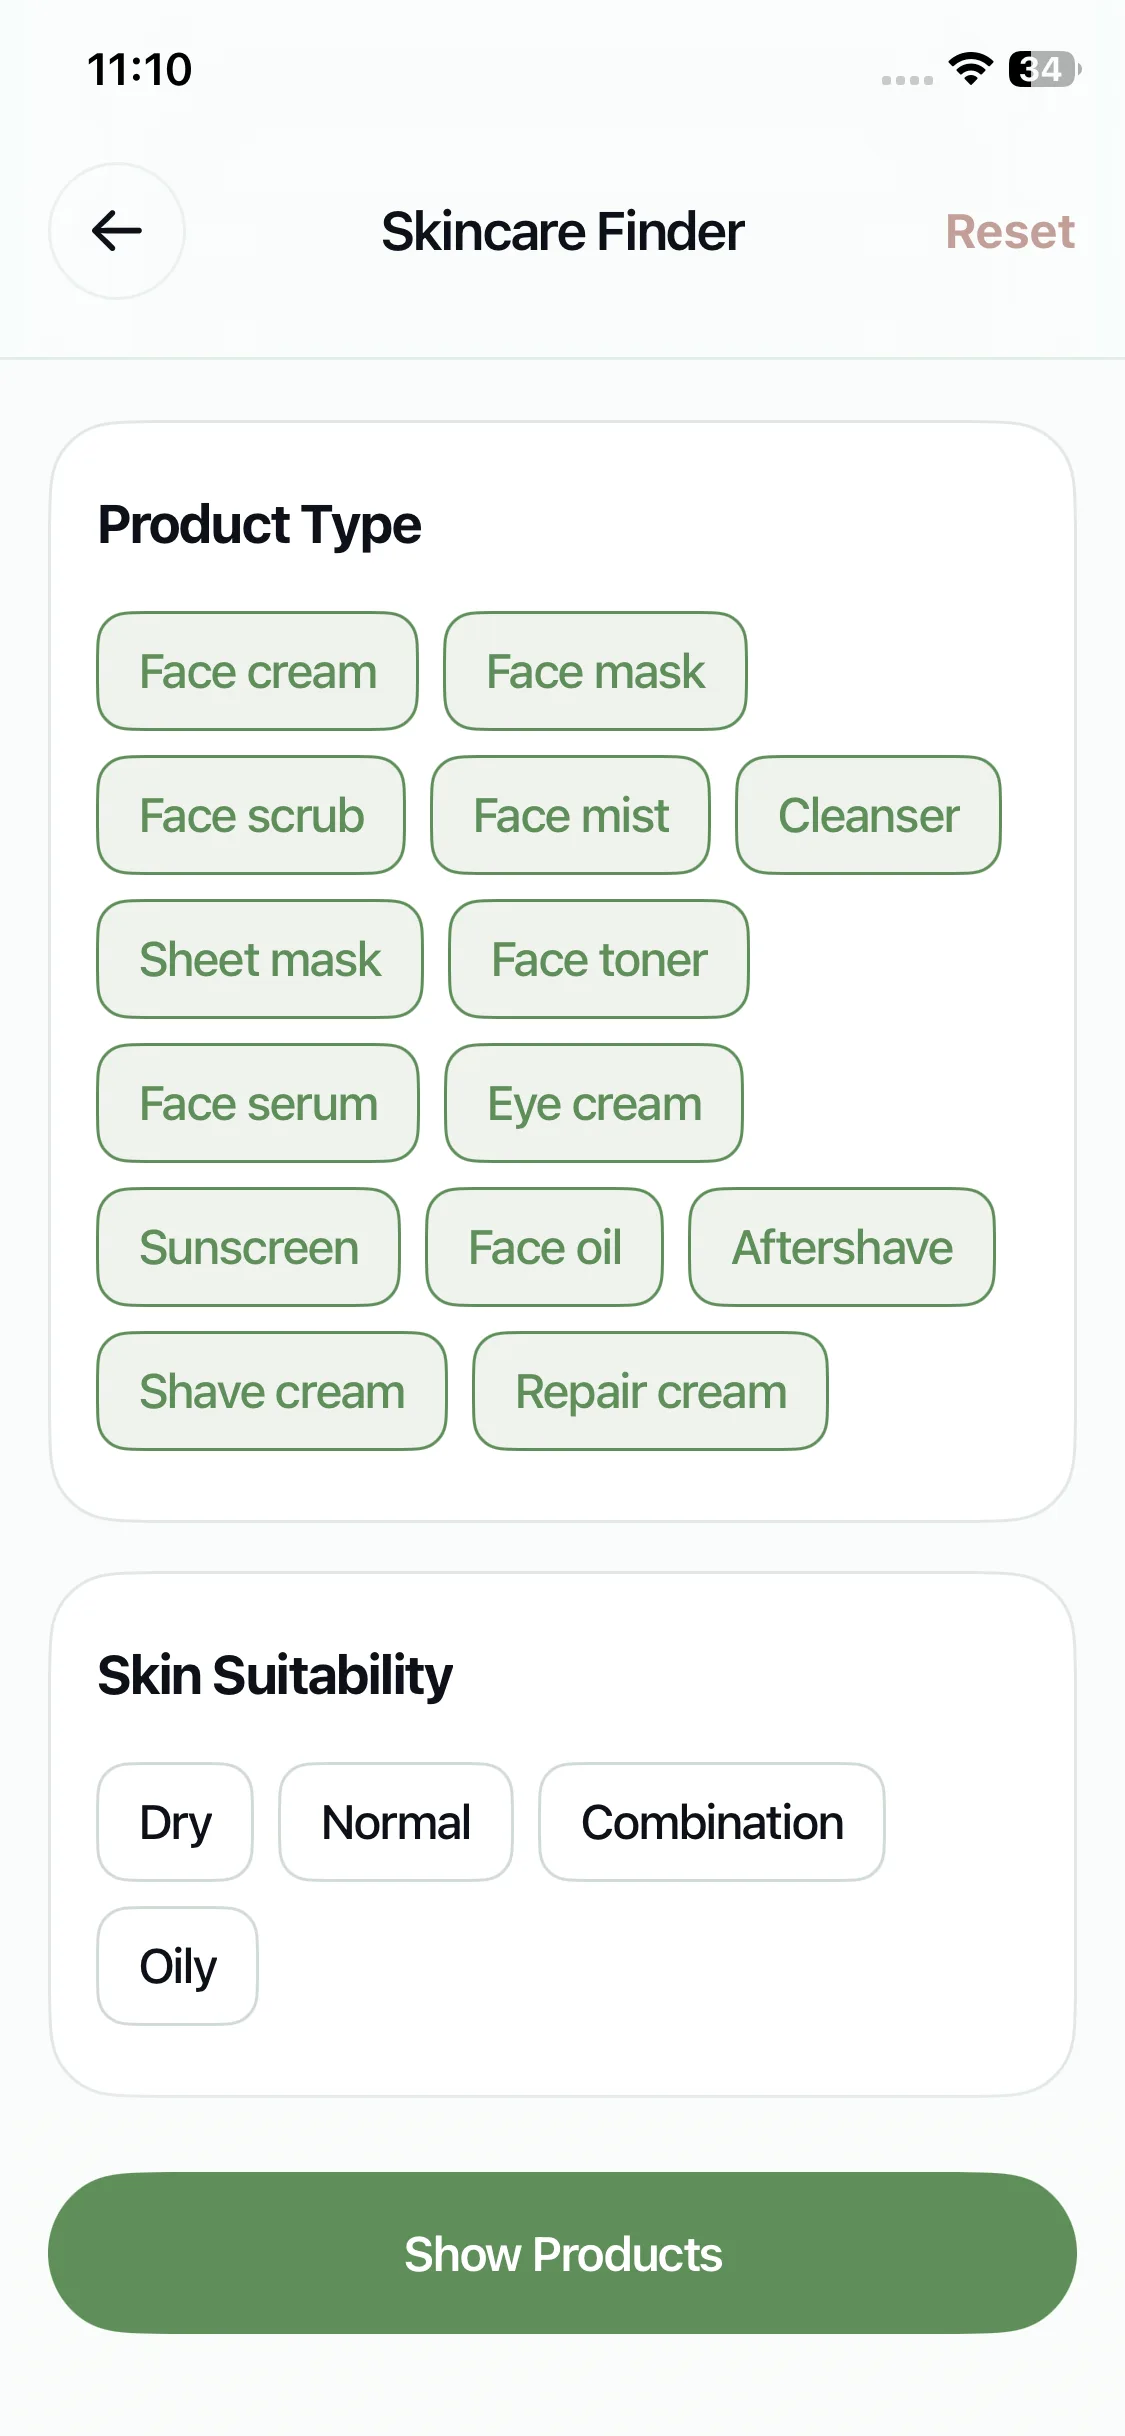Reset all skincare filters
The width and height of the screenshot is (1125, 2436).
pyautogui.click(x=1010, y=232)
